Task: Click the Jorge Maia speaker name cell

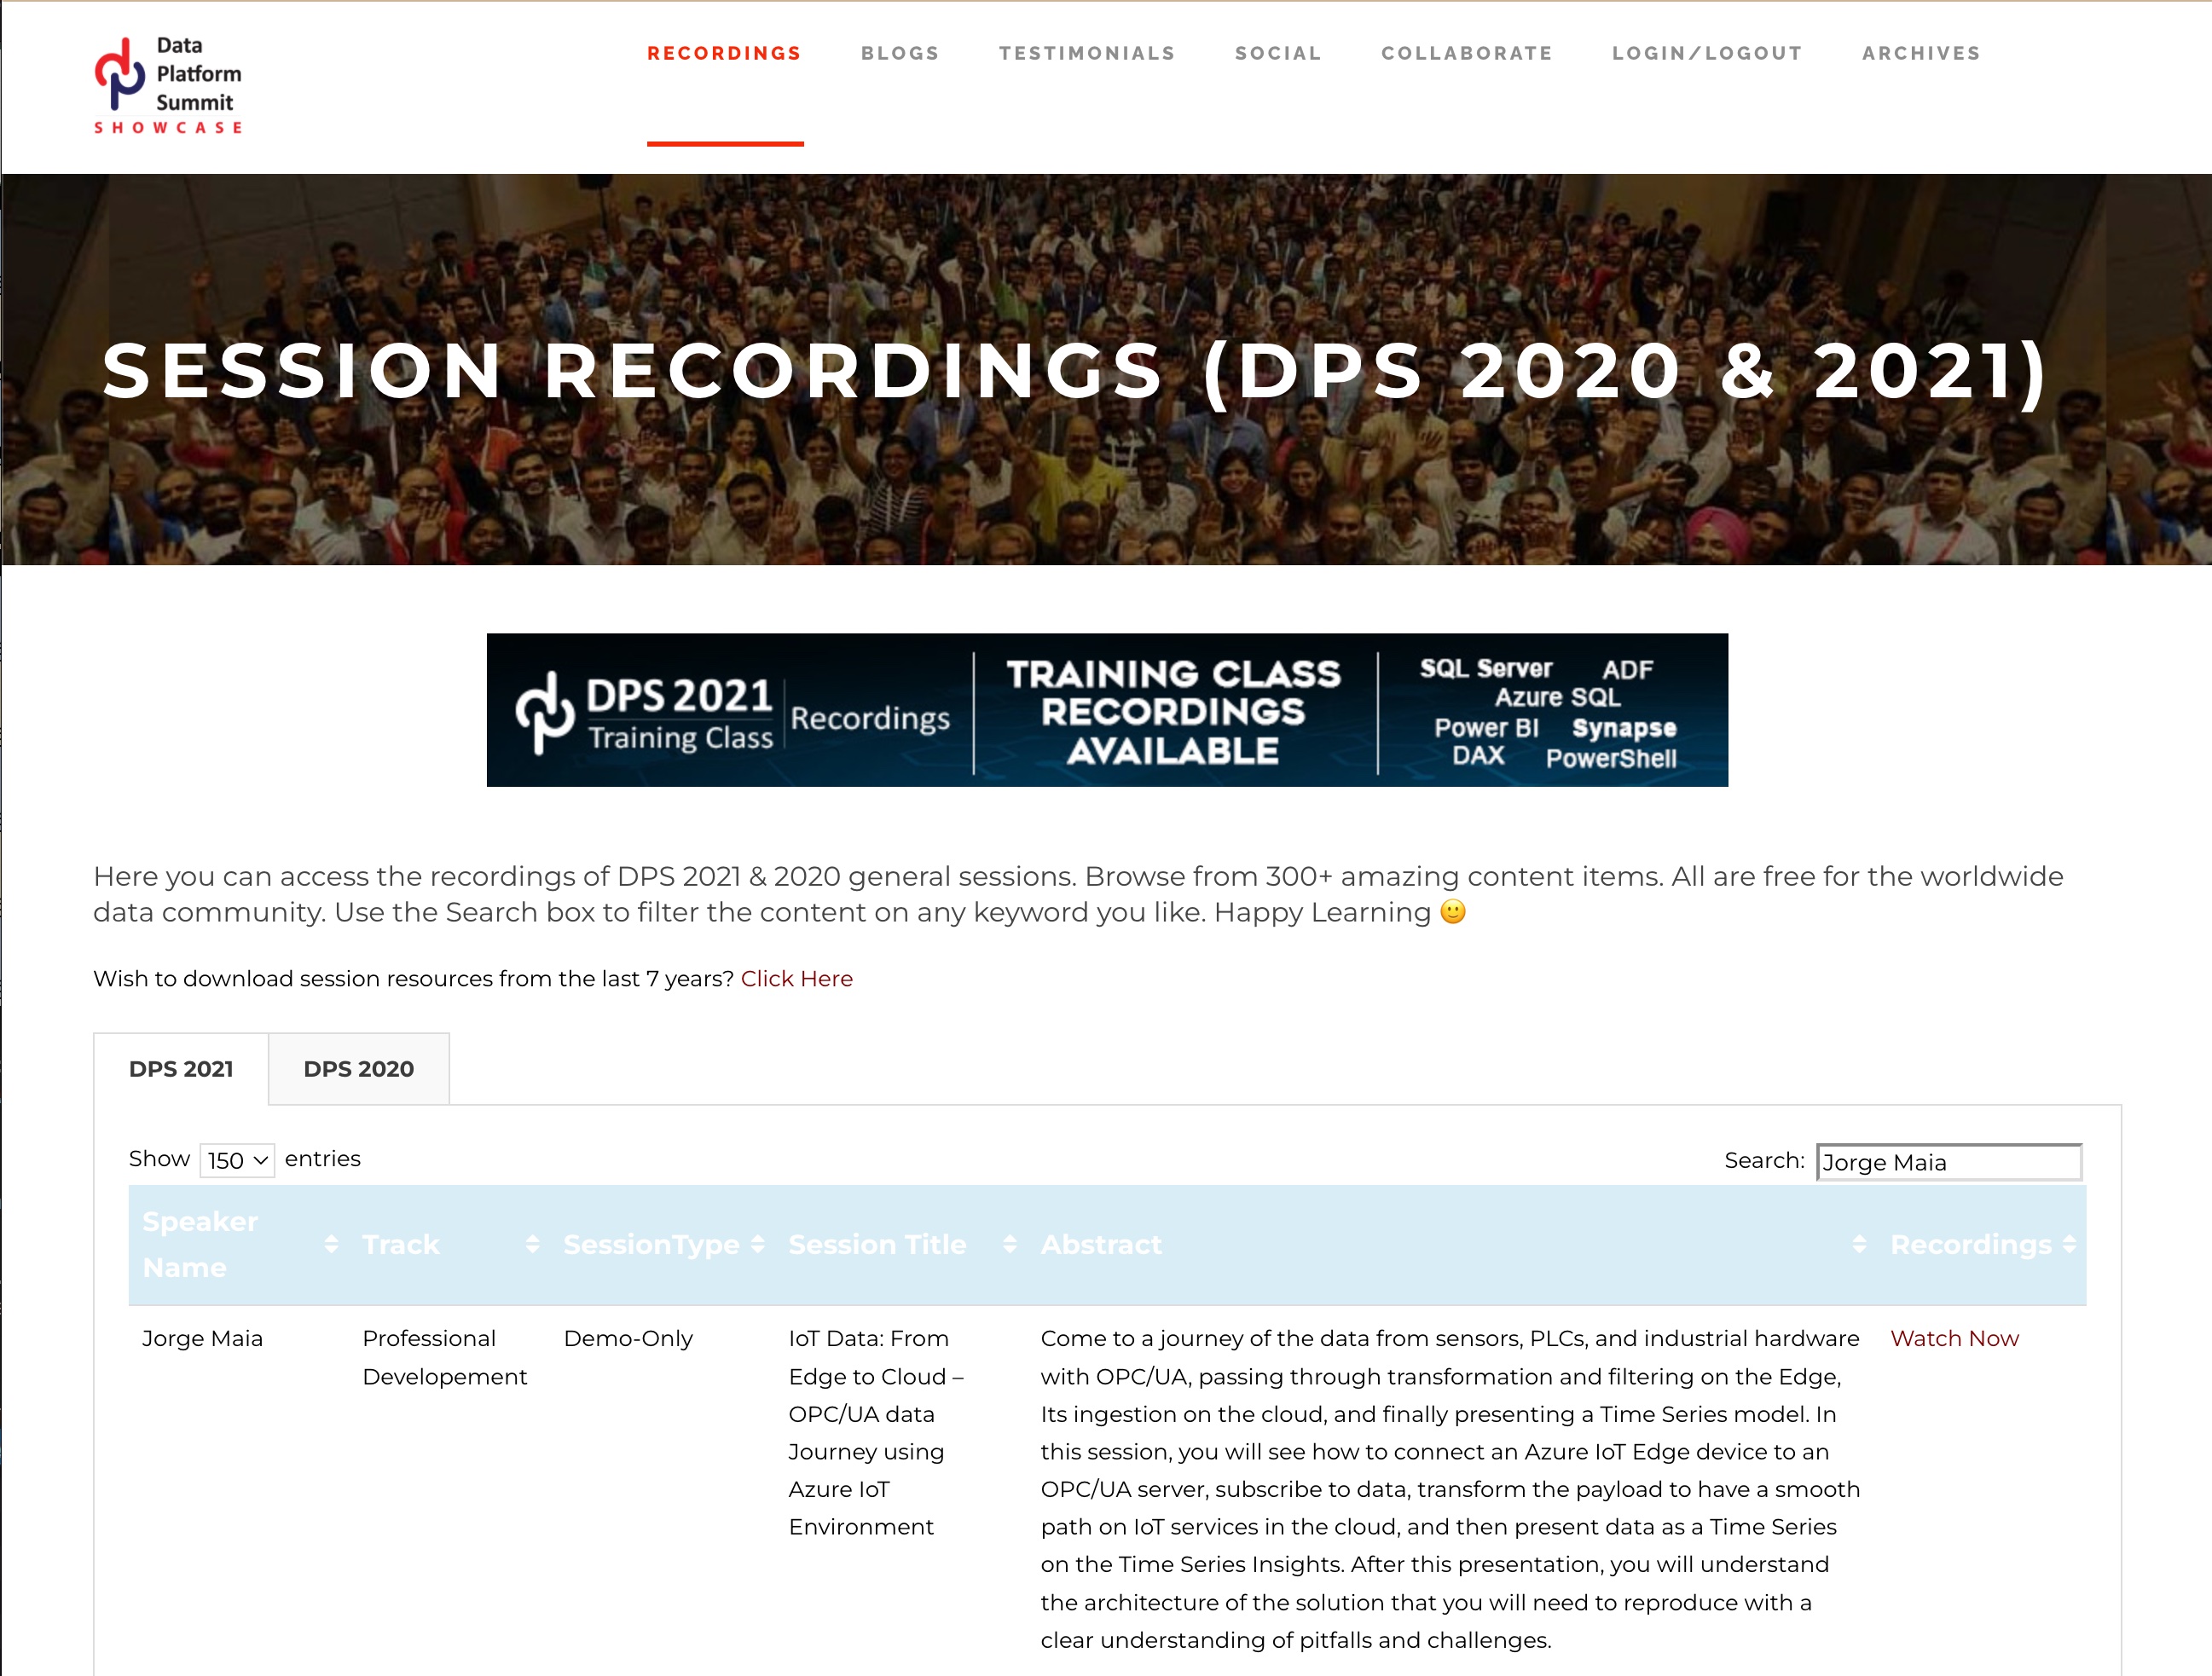Action: 202,1339
